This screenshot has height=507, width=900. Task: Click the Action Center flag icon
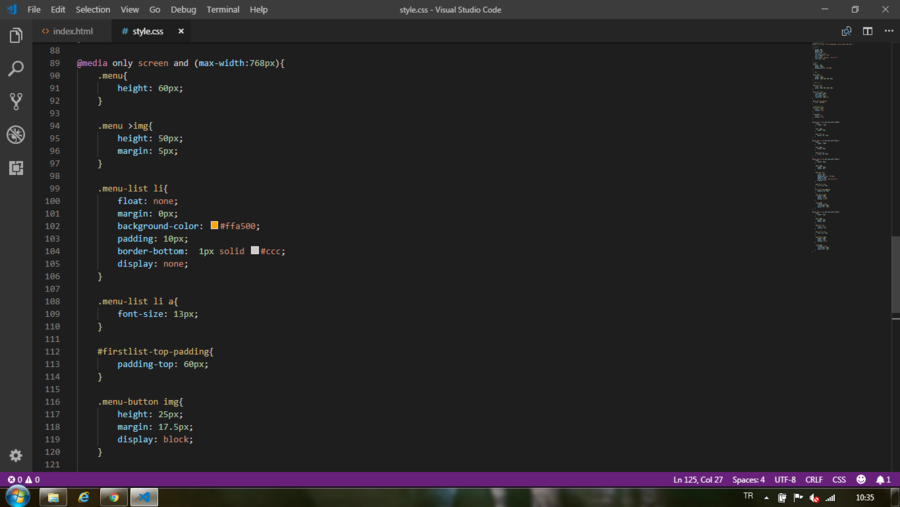(798, 498)
